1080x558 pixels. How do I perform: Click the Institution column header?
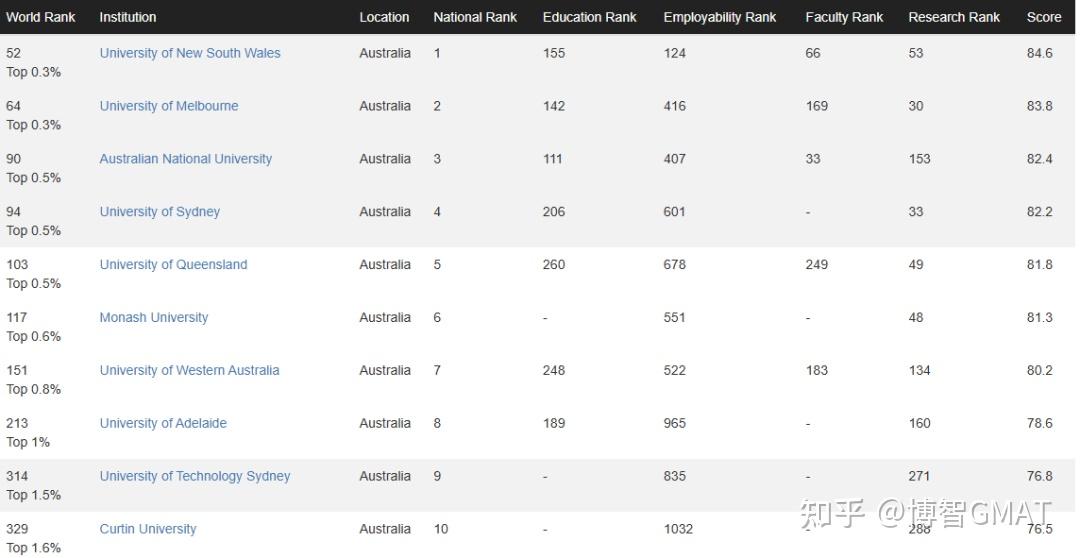click(x=128, y=17)
